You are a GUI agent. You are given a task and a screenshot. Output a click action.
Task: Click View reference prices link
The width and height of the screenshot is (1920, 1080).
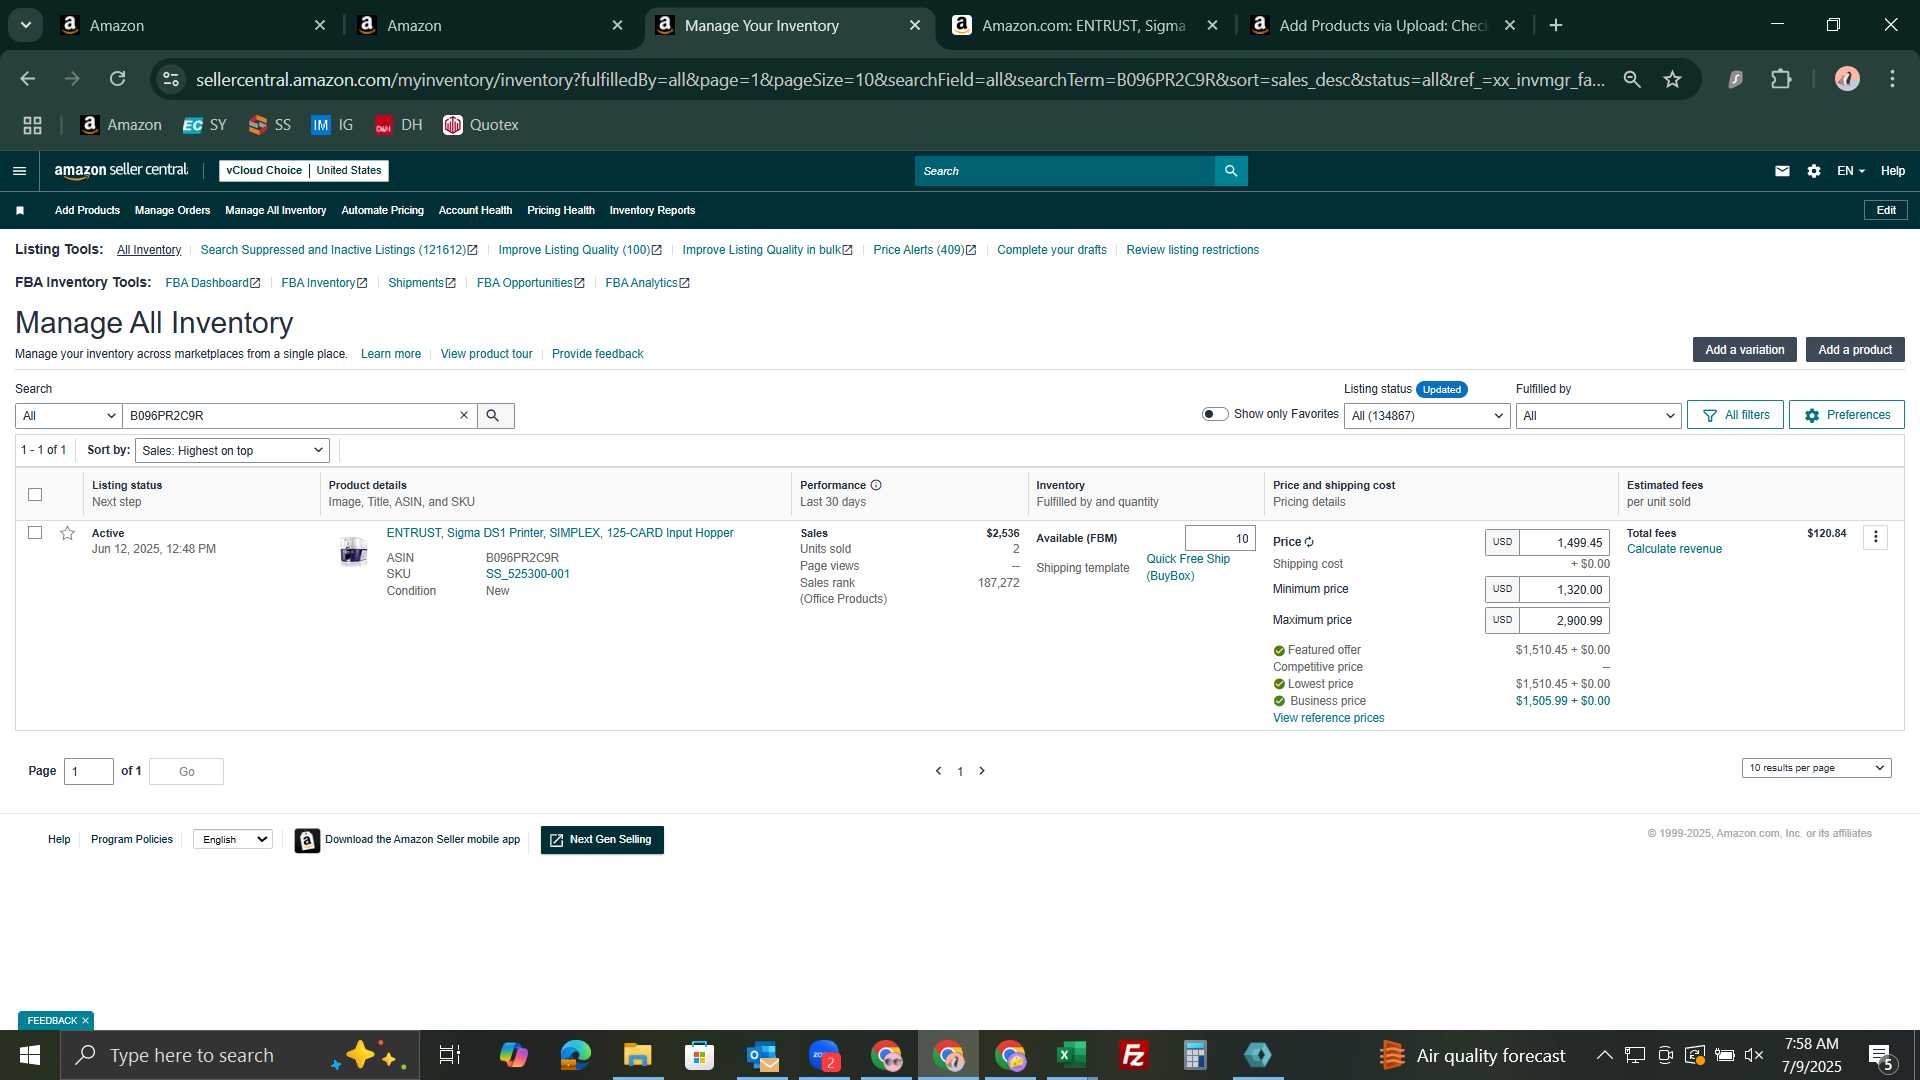click(1328, 718)
